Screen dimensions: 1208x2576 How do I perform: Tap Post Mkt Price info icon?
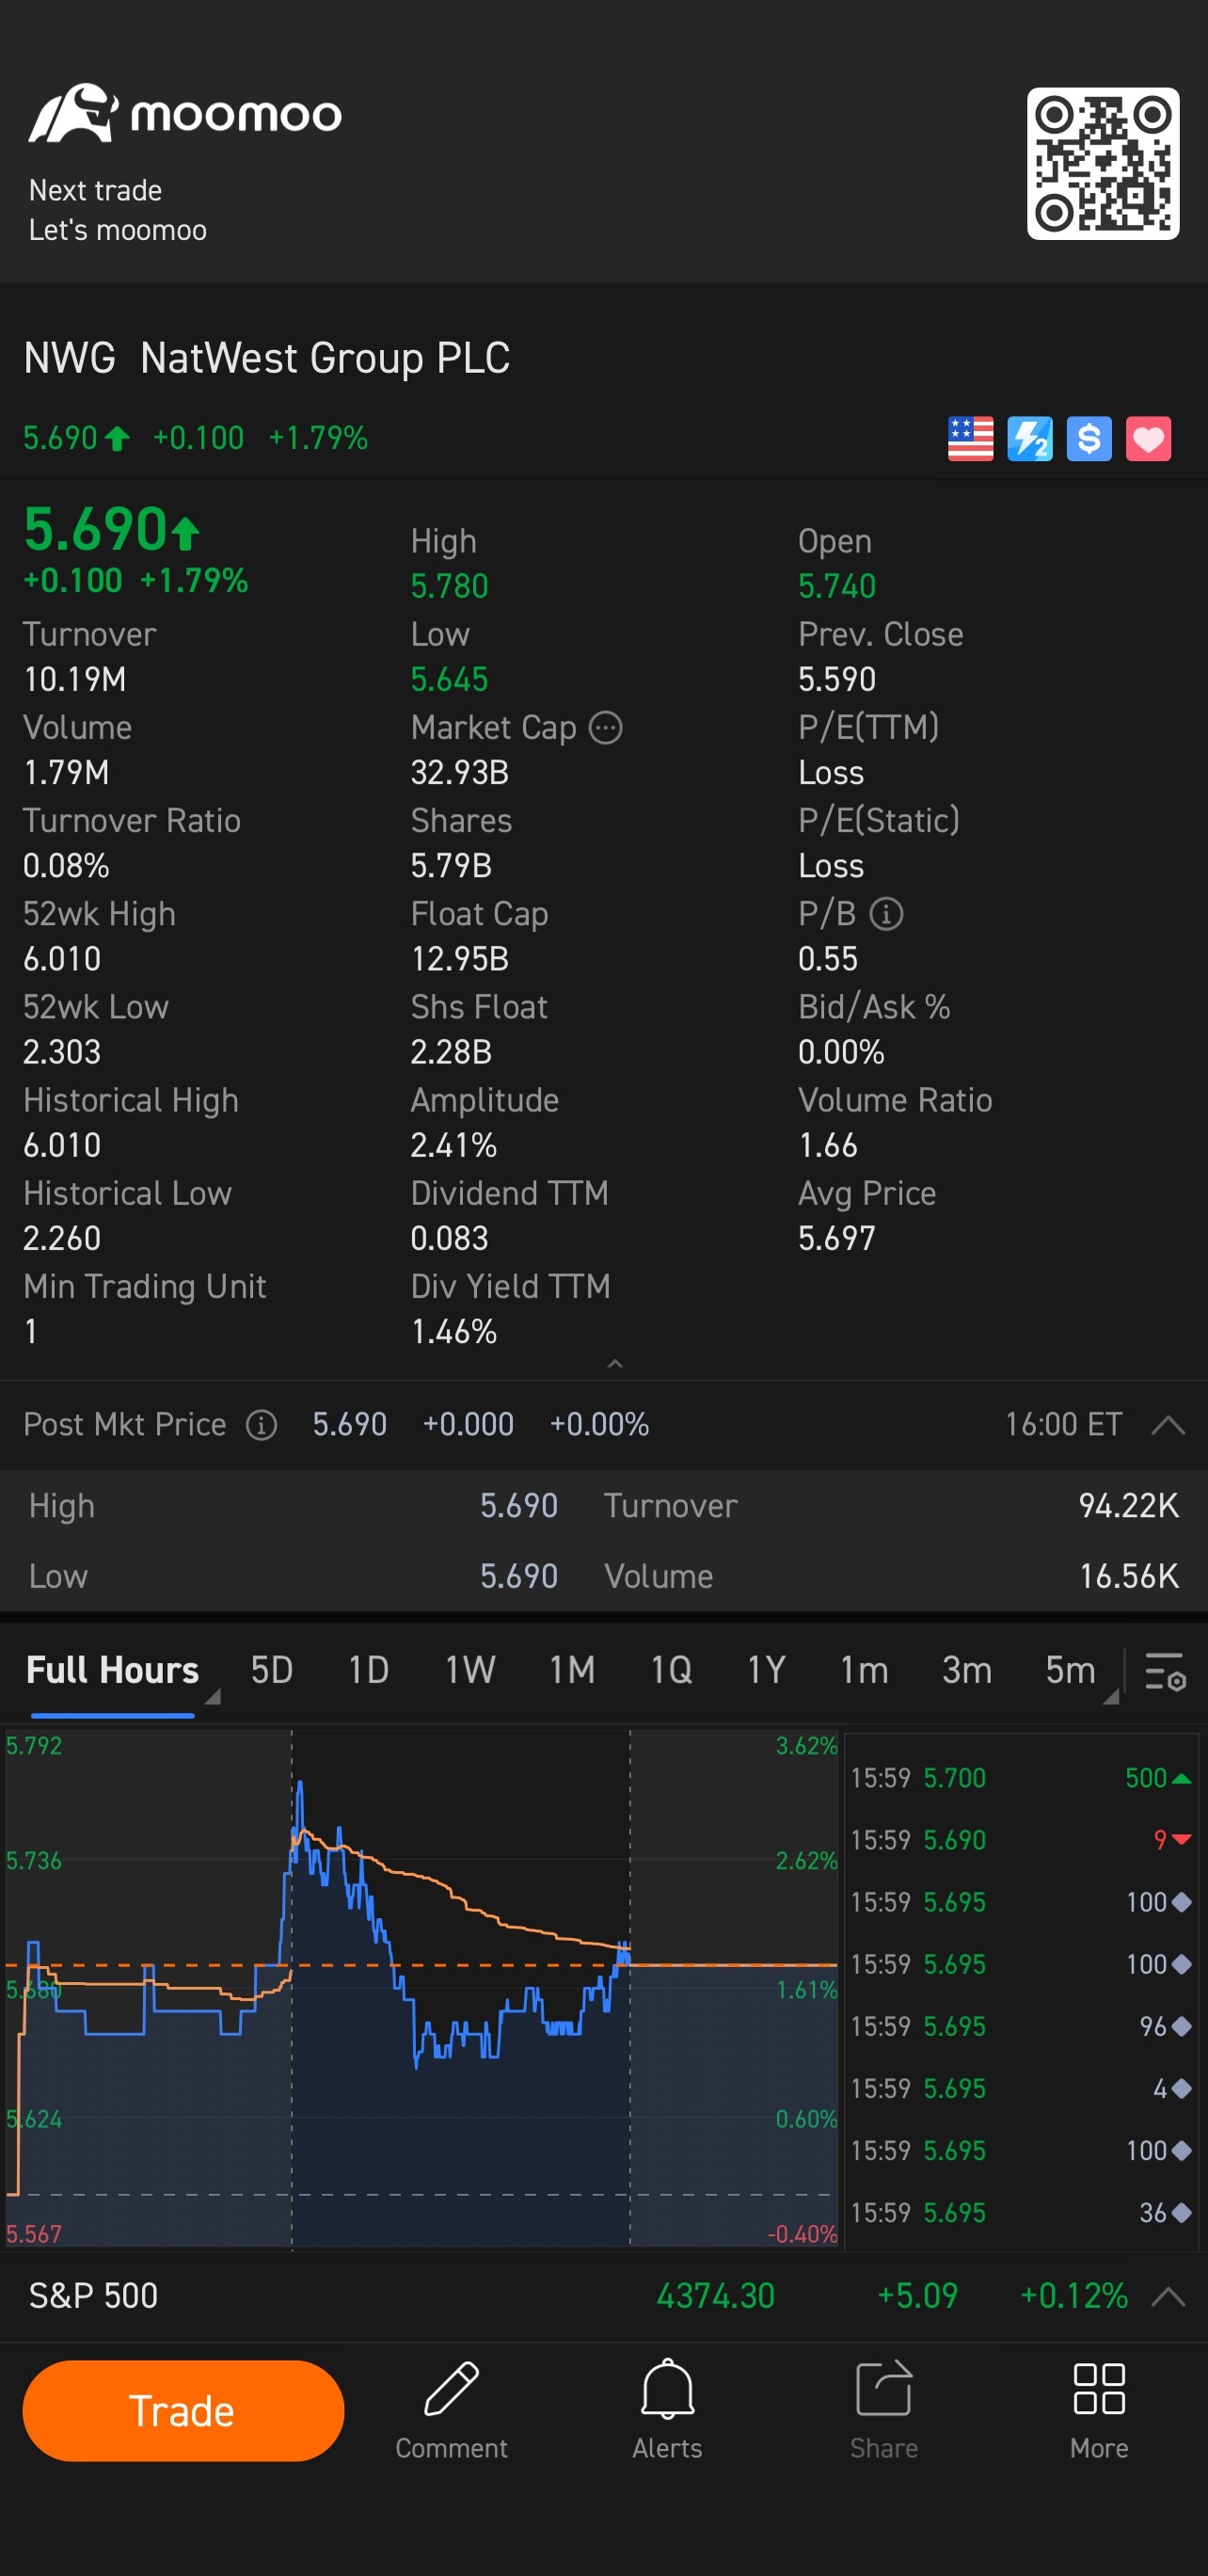pos(262,1425)
